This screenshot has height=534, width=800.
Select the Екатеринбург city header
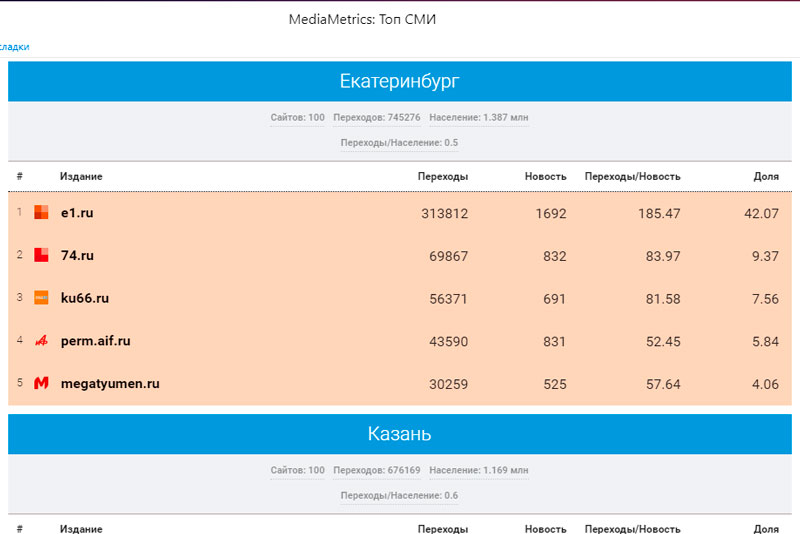click(x=399, y=81)
